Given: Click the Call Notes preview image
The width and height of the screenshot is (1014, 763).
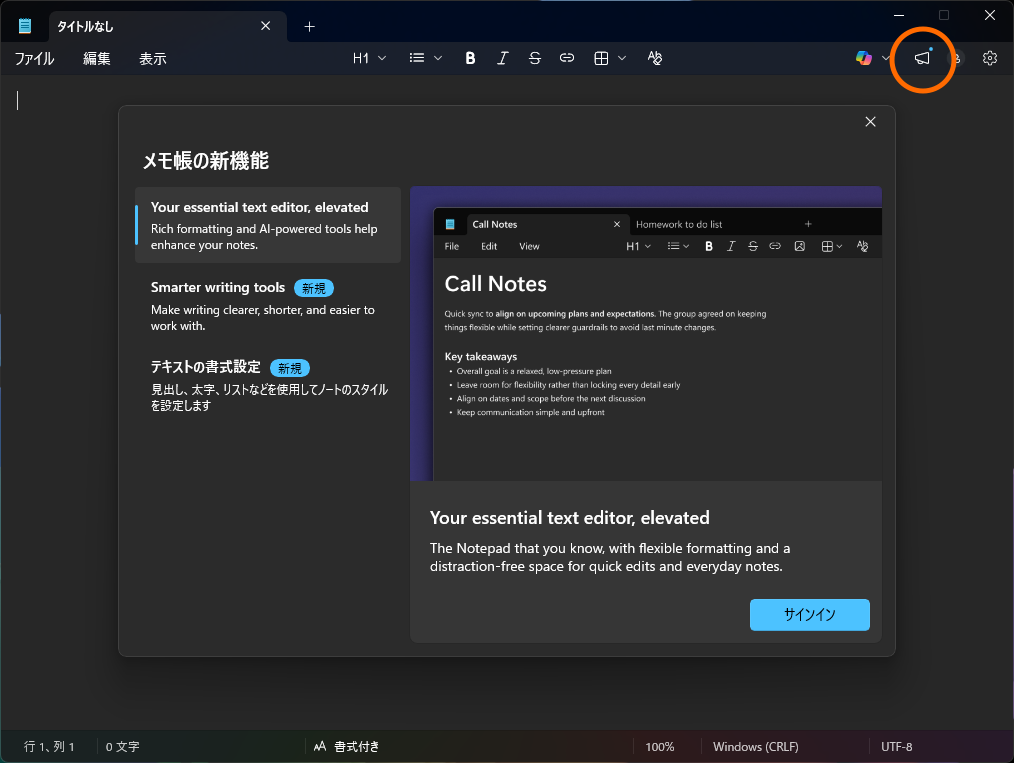Looking at the screenshot, I should [x=646, y=334].
